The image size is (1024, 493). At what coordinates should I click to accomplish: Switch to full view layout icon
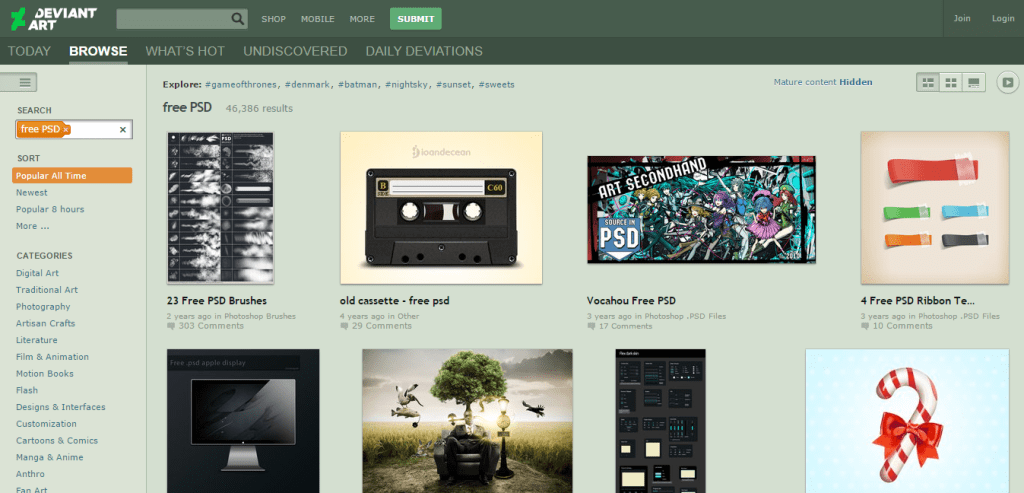[974, 82]
